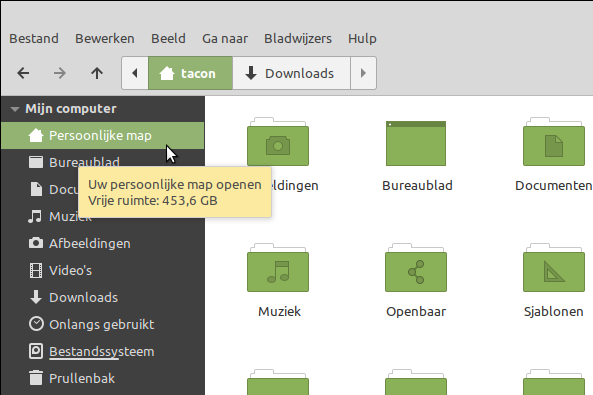Open the Documenten folder icon
This screenshot has height=395, width=593.
[x=554, y=142]
